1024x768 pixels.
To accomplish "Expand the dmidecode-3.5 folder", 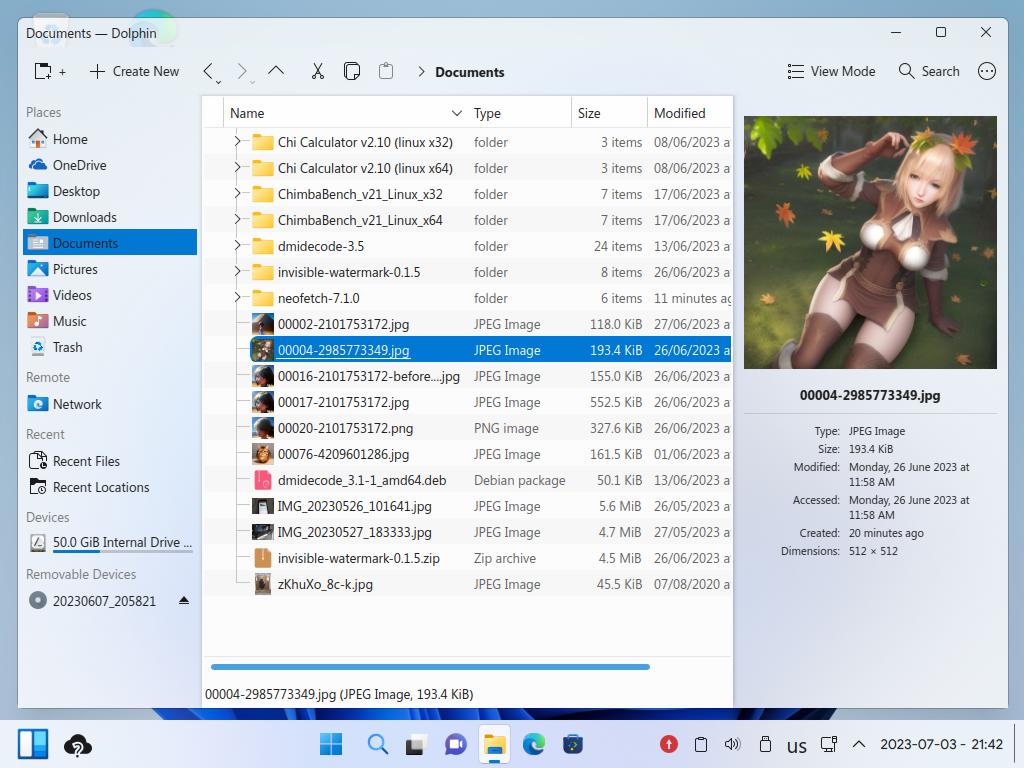I will tap(237, 246).
